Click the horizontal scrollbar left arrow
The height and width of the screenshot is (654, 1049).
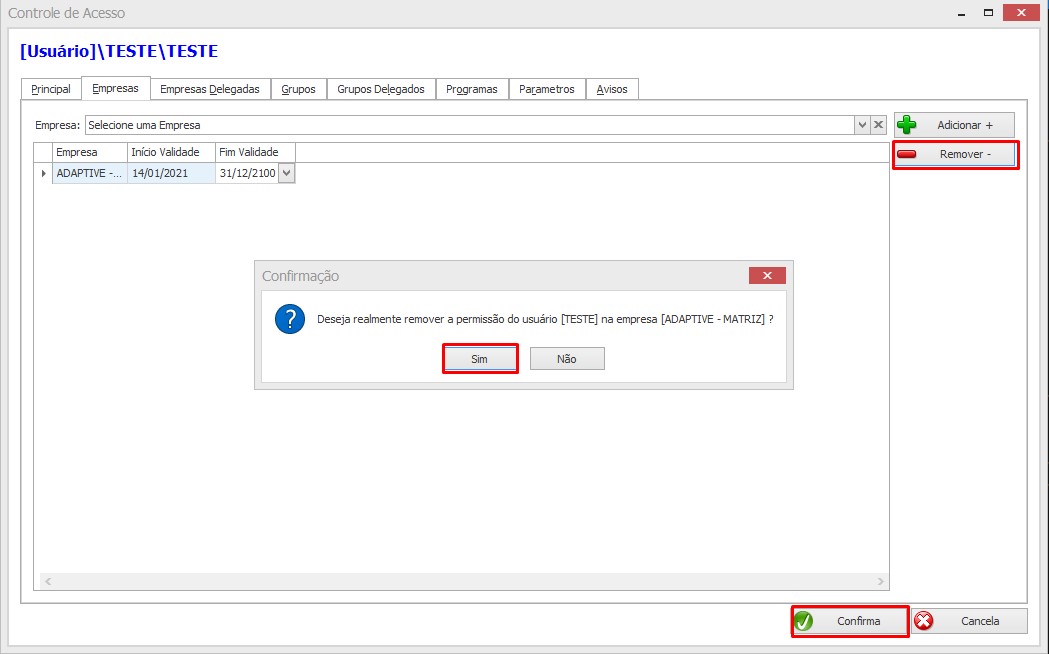[48, 582]
